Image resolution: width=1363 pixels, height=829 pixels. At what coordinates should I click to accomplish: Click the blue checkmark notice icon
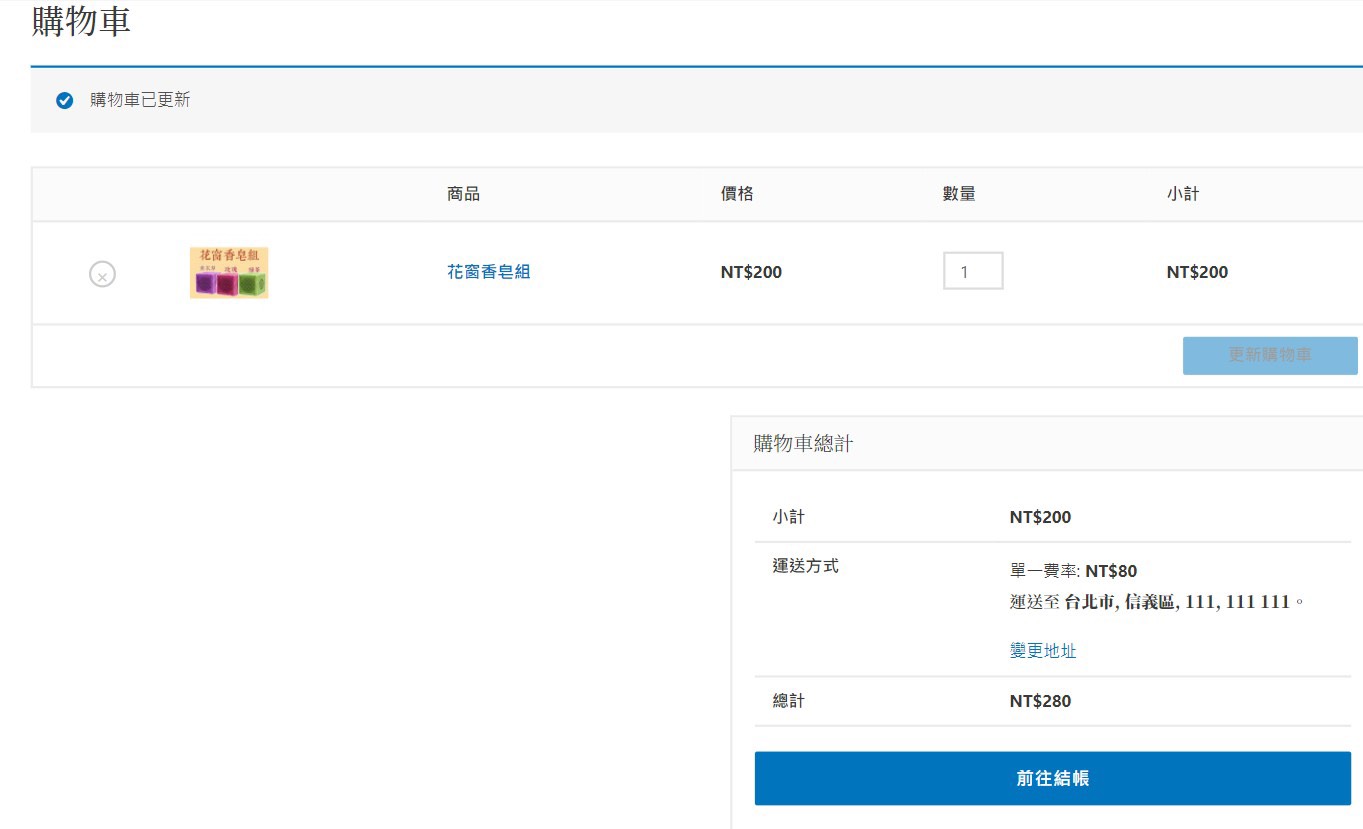click(x=65, y=100)
